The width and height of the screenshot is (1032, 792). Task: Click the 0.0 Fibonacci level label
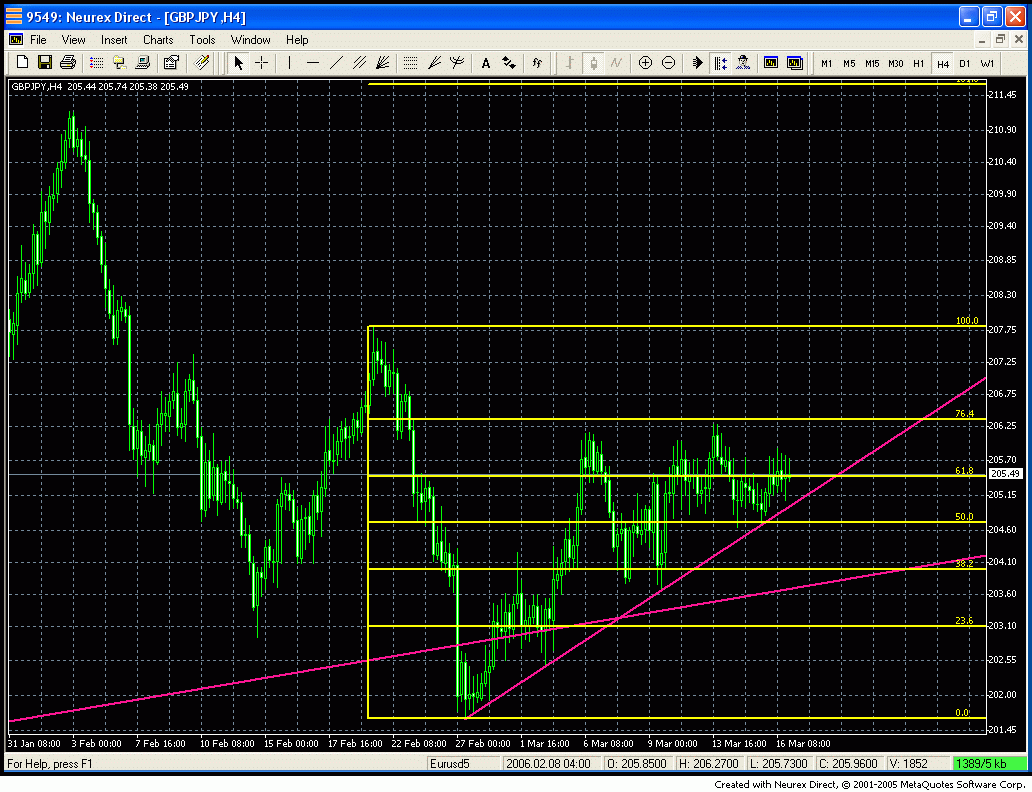tap(962, 712)
